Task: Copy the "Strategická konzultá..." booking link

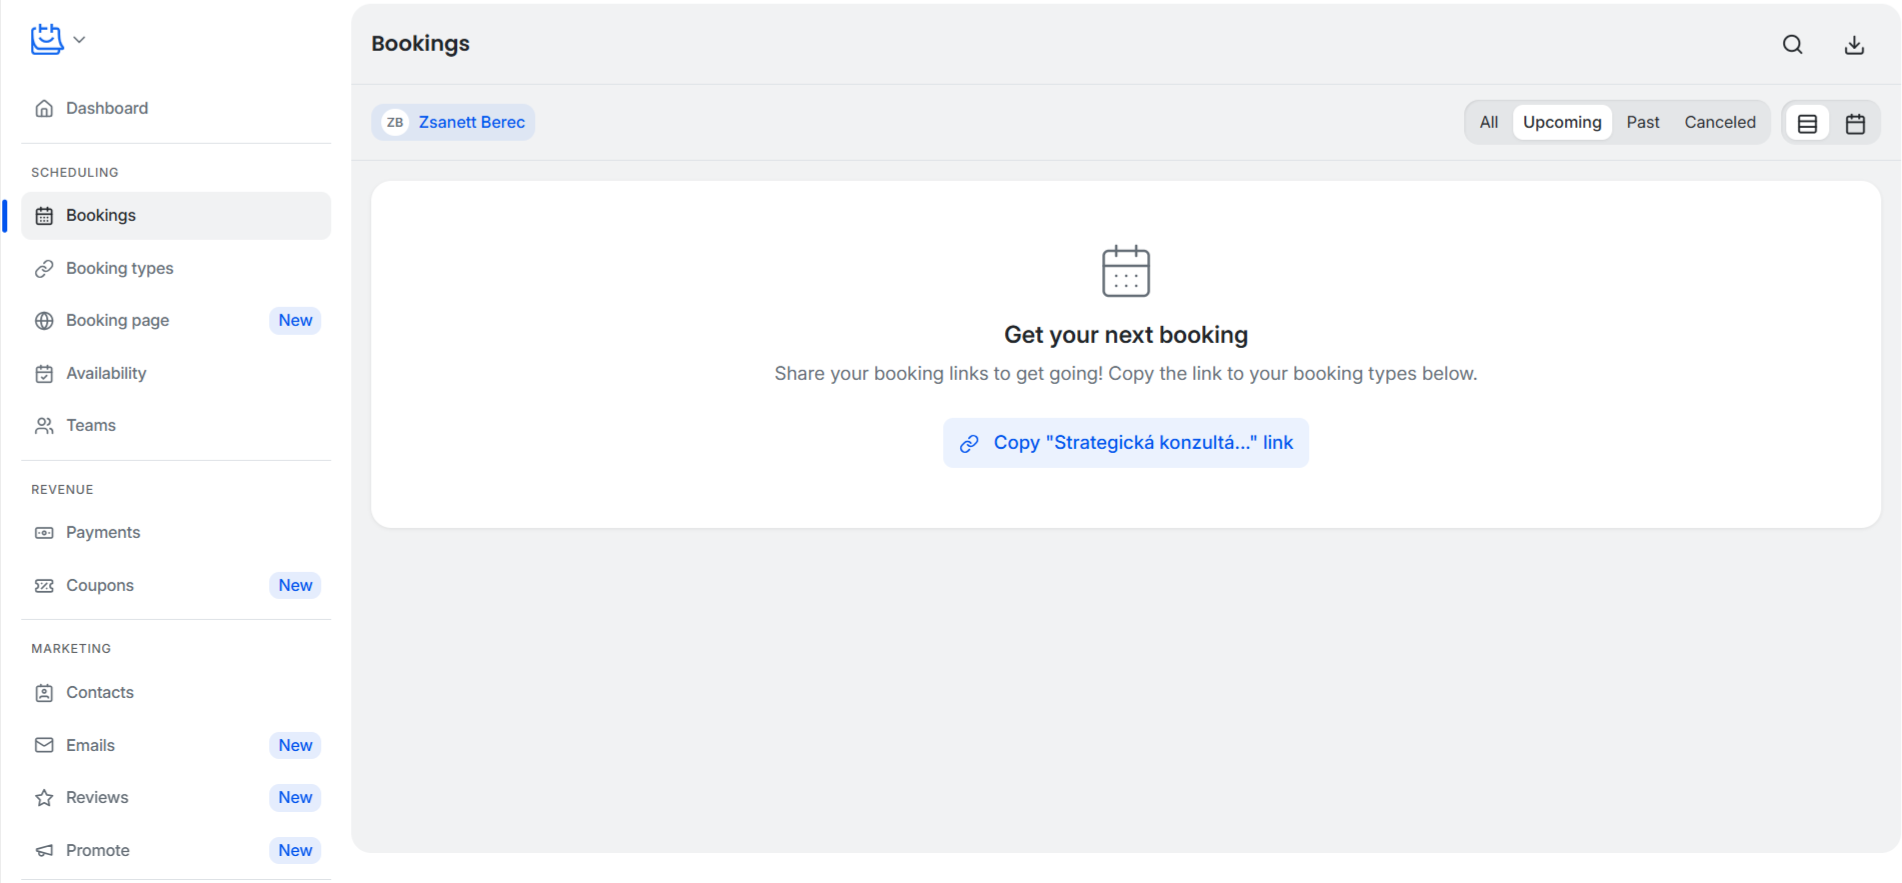Action: (1125, 443)
